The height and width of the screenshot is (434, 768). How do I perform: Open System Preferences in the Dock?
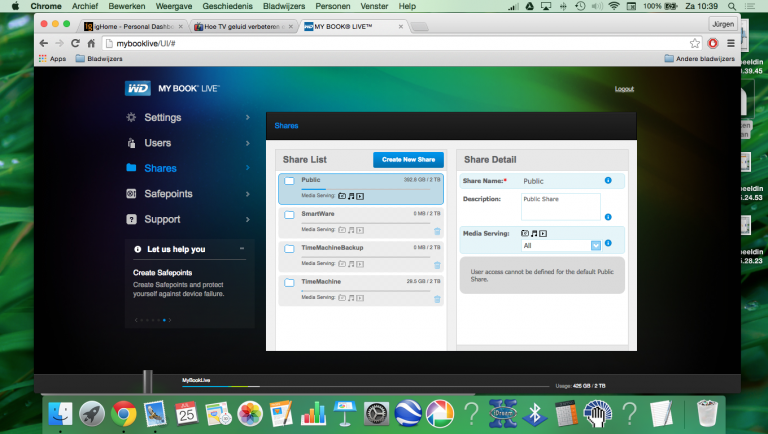pos(376,413)
